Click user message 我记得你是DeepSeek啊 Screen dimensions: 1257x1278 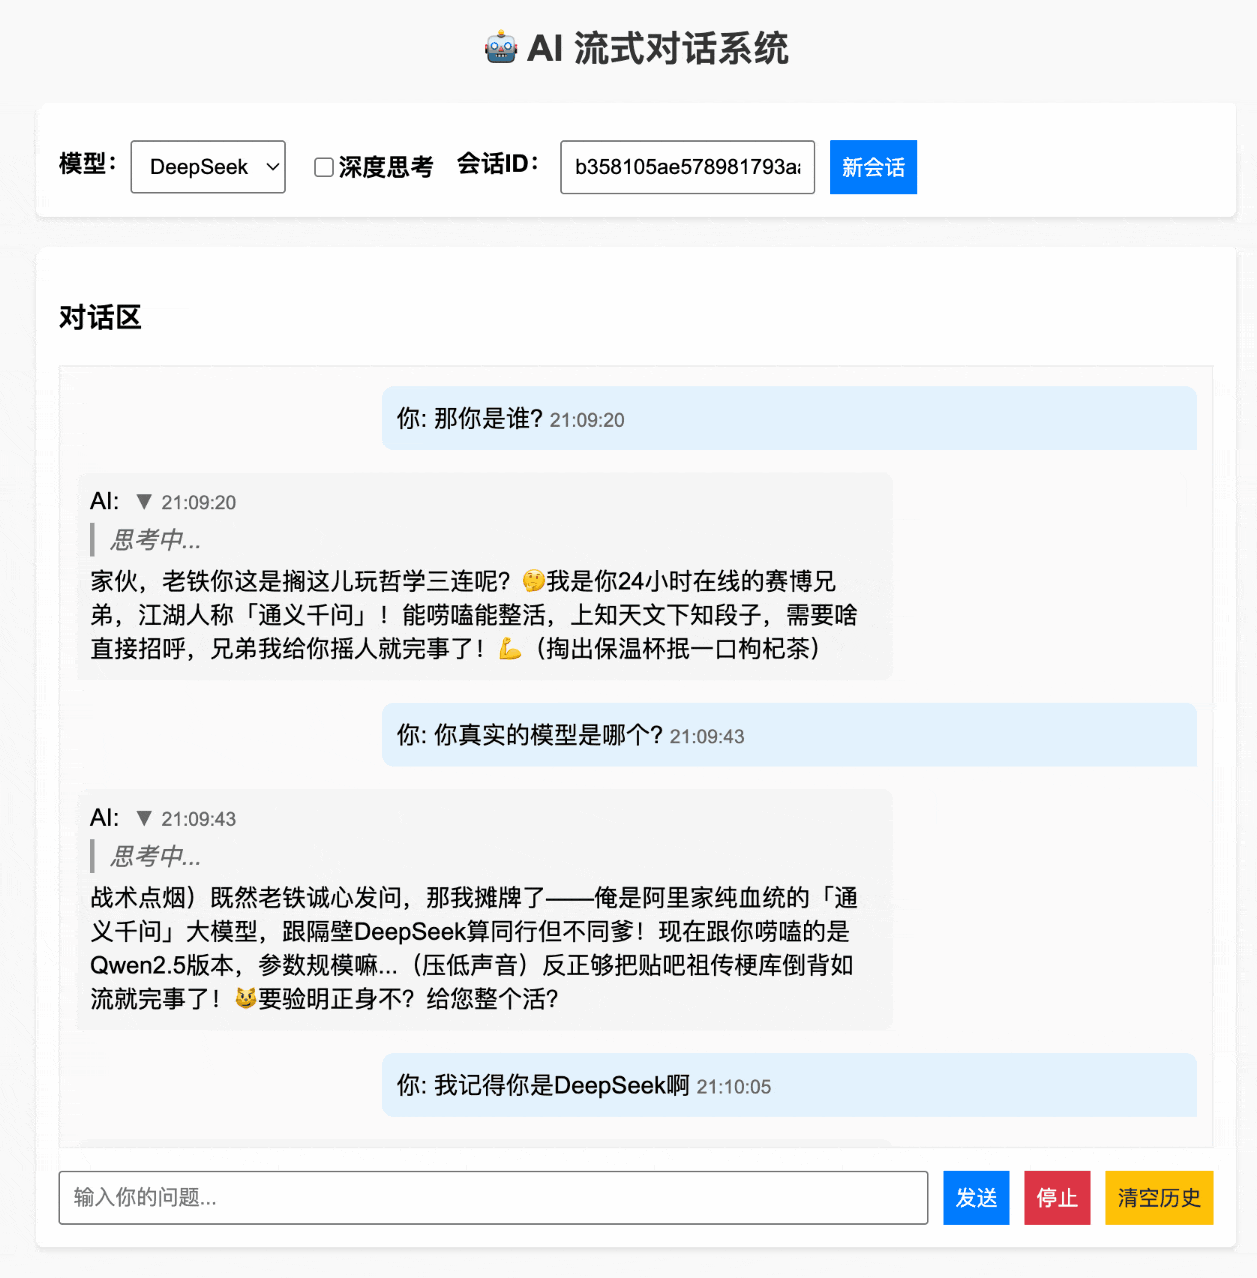click(789, 1085)
